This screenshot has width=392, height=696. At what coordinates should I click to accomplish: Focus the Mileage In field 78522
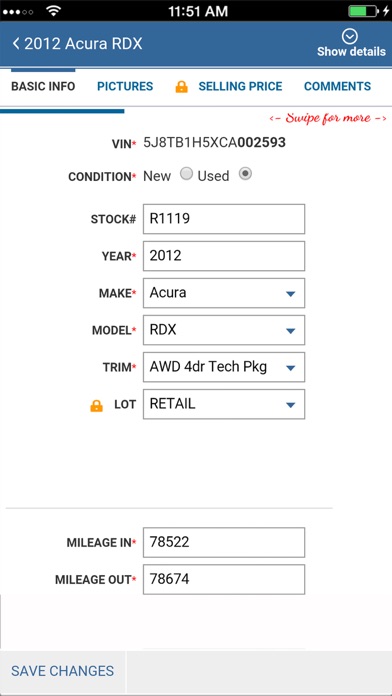[x=224, y=542]
